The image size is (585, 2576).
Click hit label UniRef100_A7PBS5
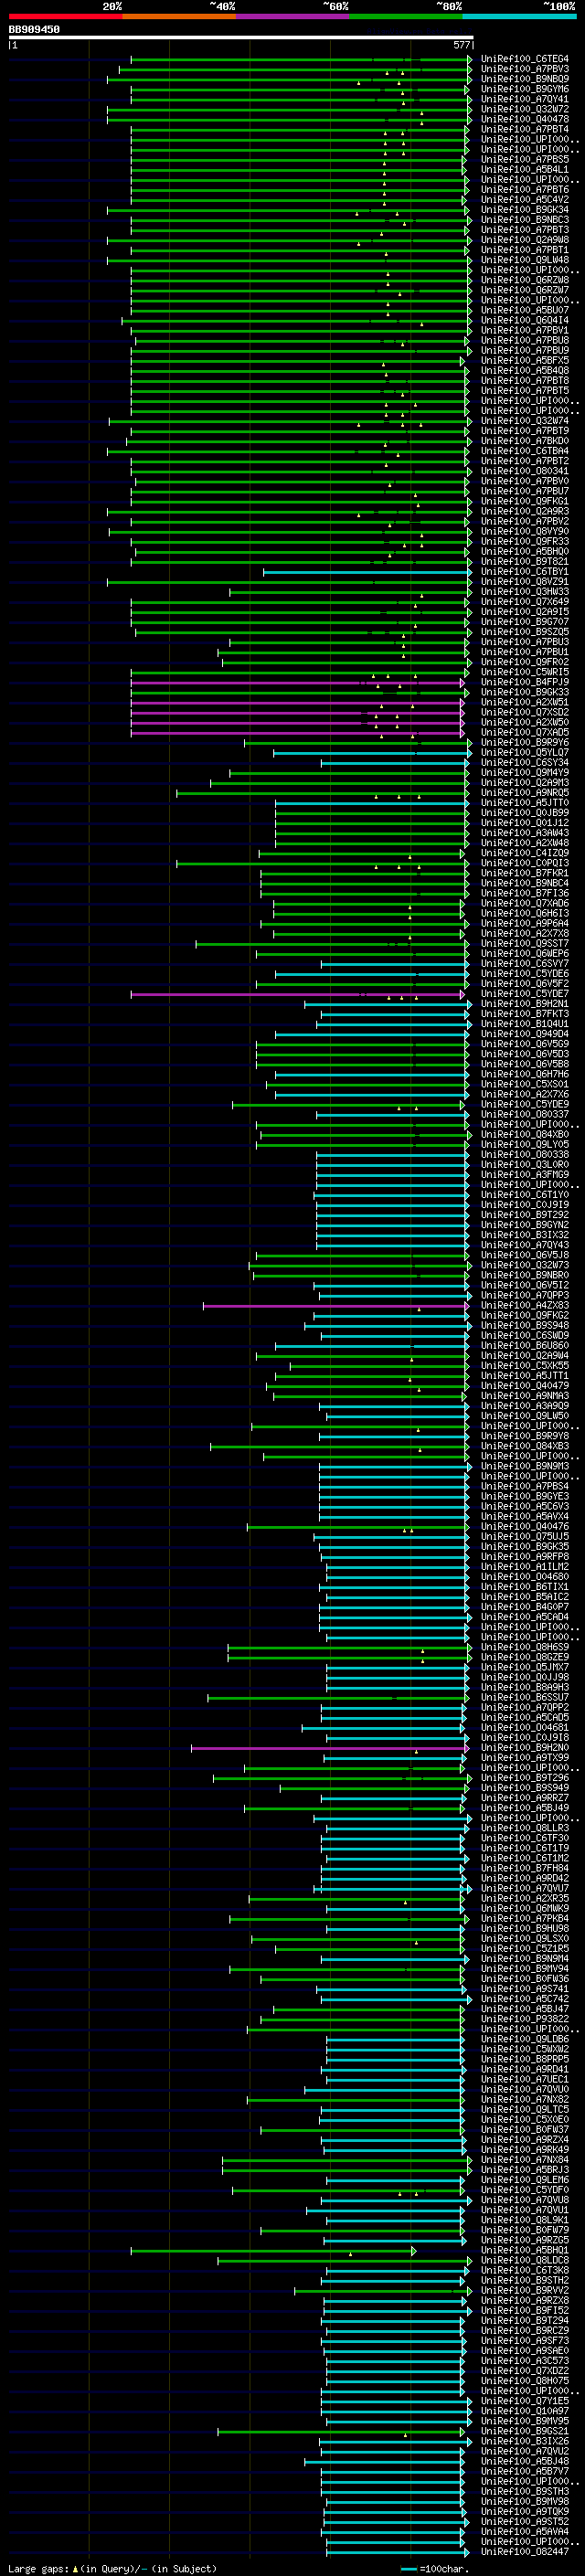coord(525,159)
